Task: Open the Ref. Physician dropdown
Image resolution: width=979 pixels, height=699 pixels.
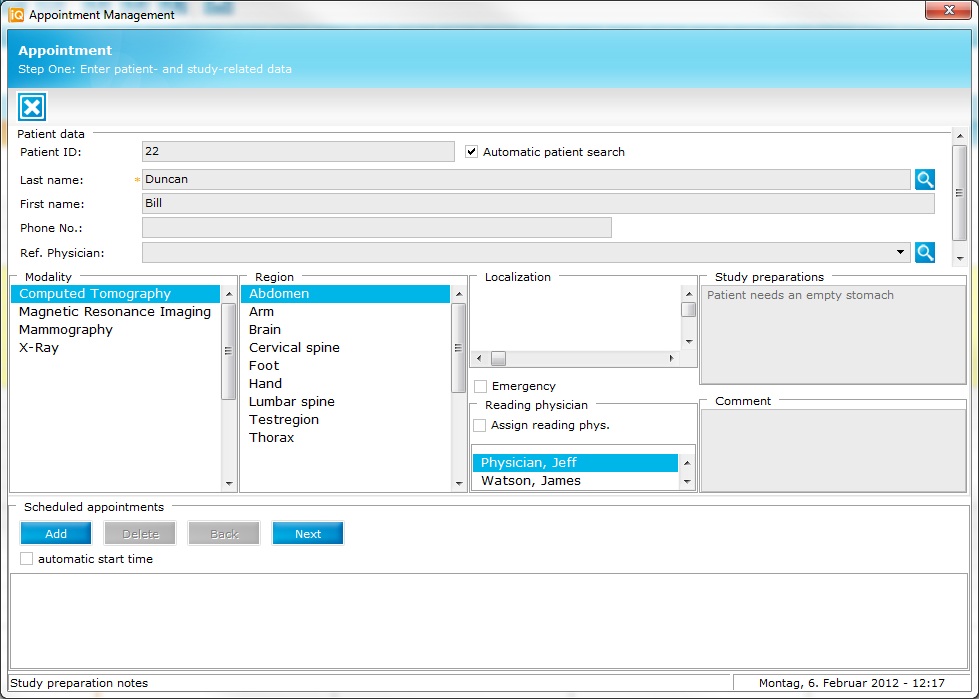Action: [901, 253]
